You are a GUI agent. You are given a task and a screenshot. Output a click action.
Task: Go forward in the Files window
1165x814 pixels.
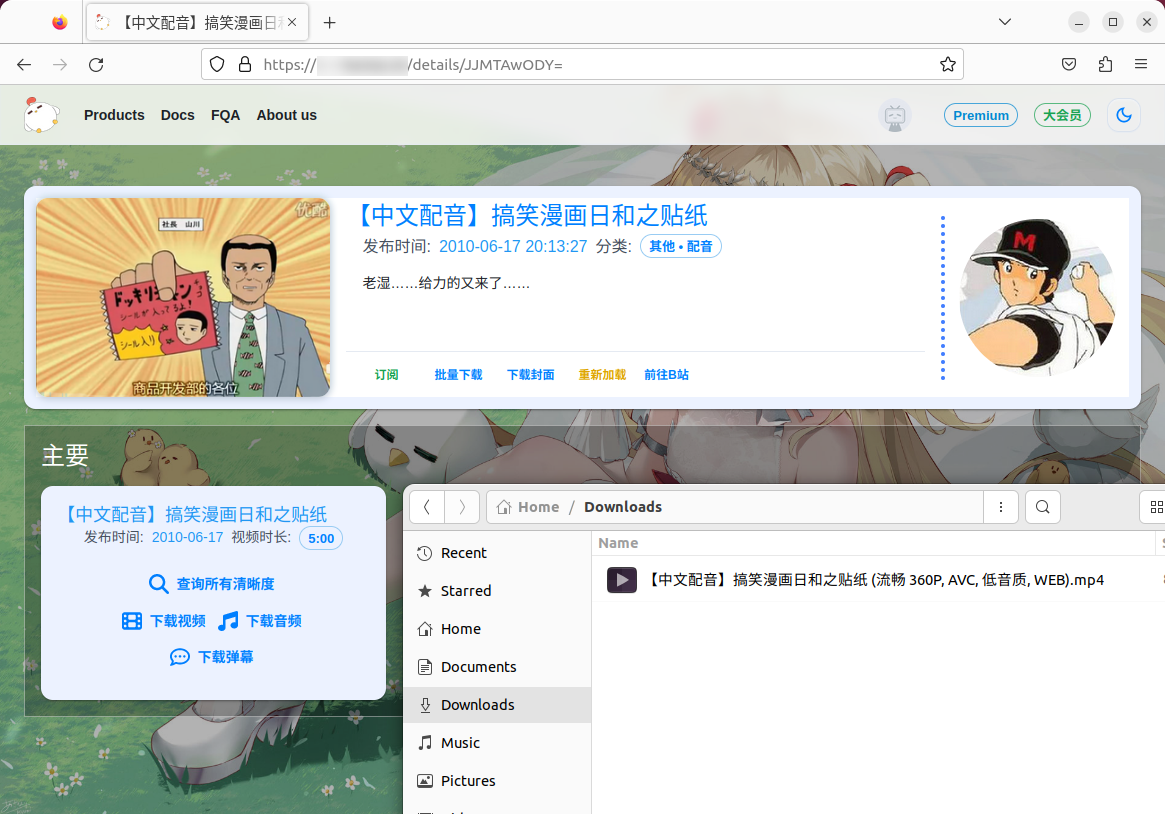462,507
